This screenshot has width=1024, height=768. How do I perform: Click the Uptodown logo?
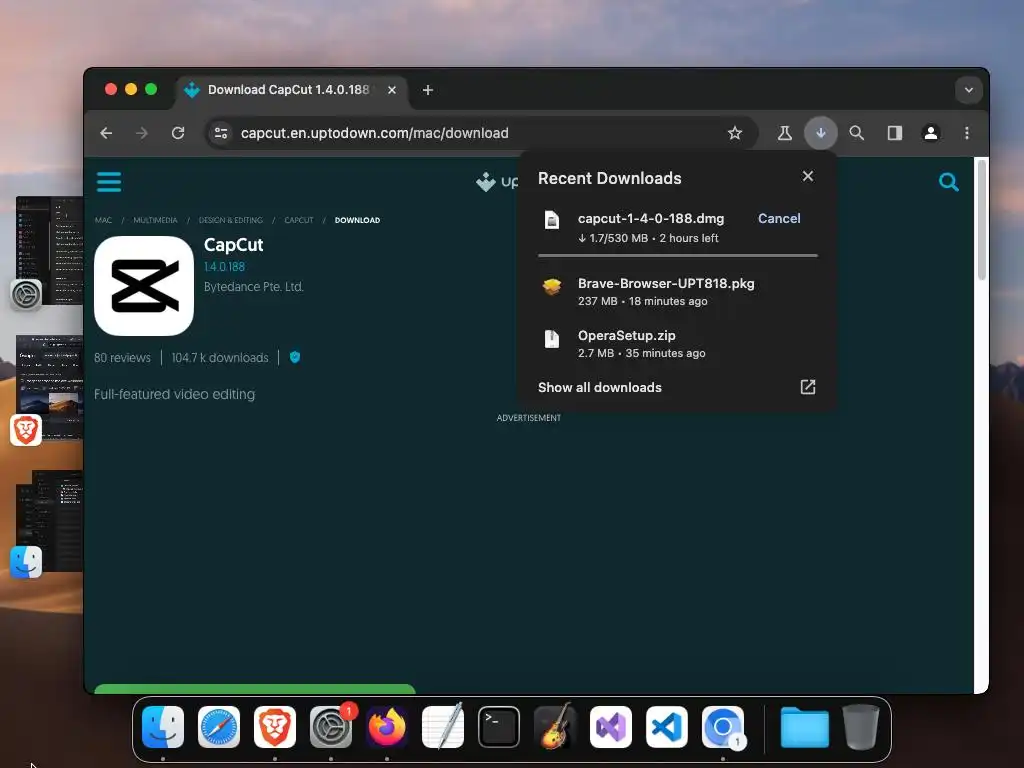(496, 182)
